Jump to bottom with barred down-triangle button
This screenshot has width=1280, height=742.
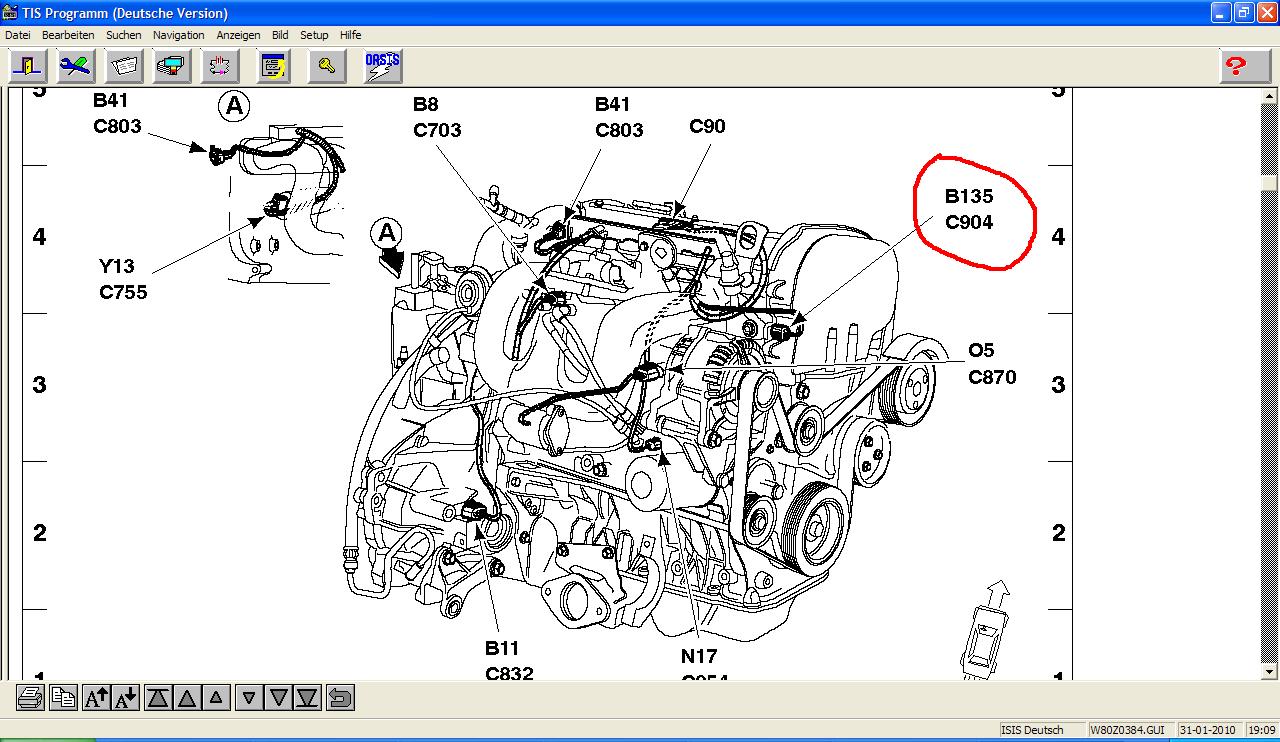[x=308, y=697]
